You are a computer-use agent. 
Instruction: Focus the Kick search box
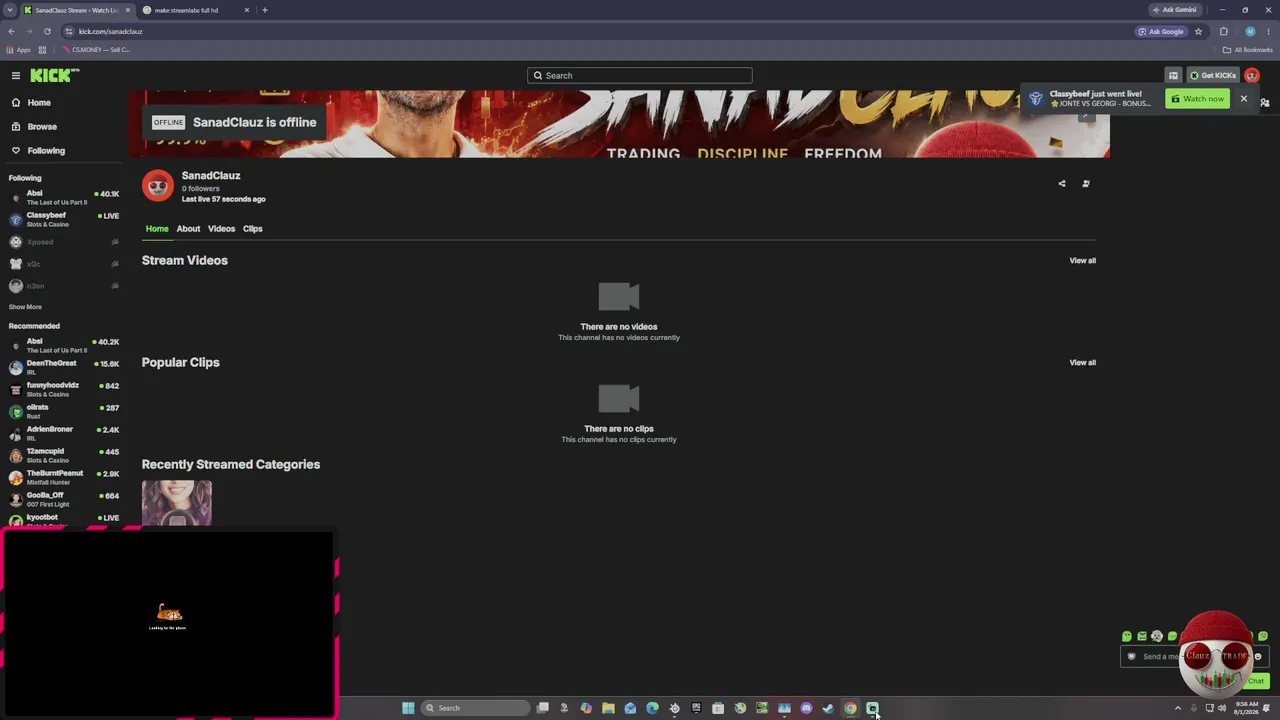pyautogui.click(x=640, y=75)
